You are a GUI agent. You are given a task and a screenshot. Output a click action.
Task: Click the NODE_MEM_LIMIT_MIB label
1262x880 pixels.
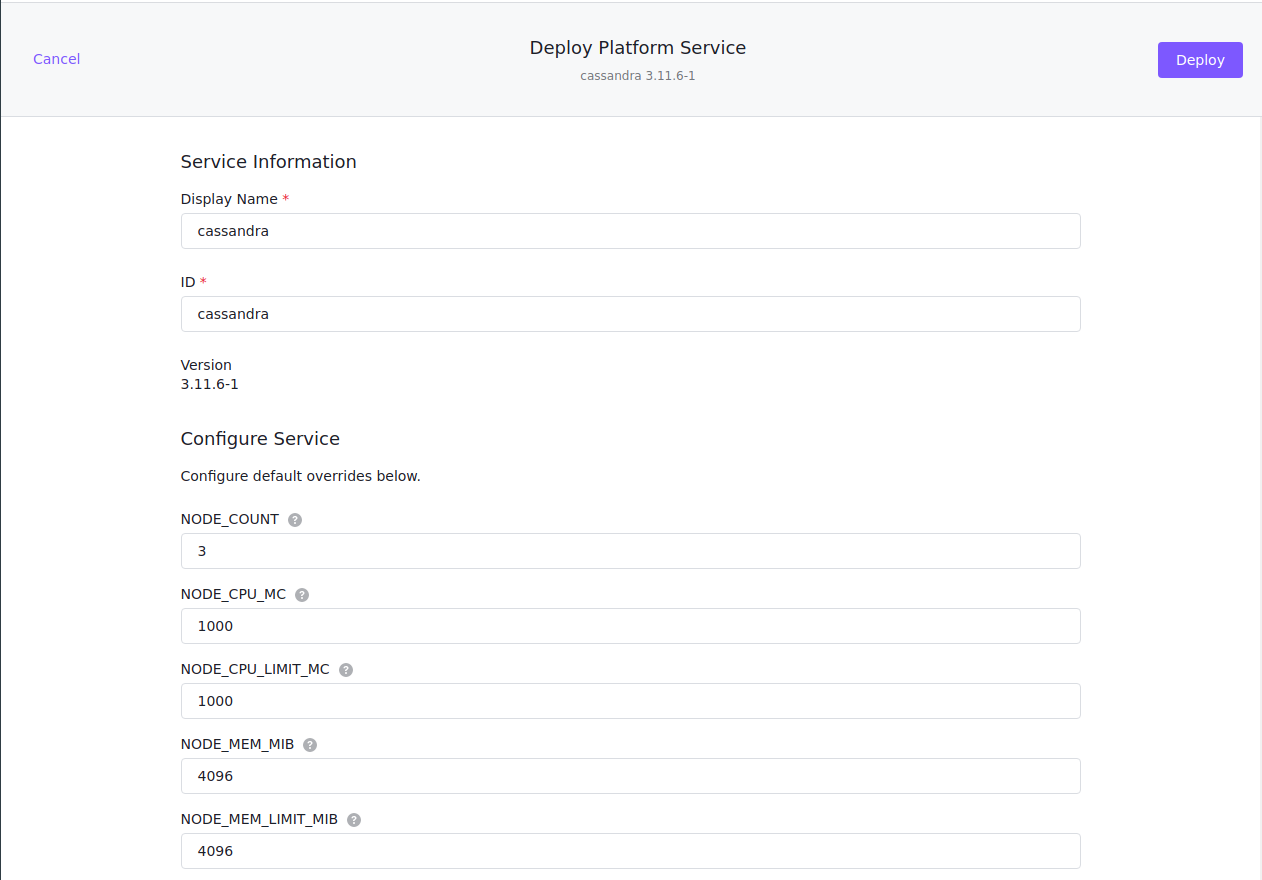260,820
